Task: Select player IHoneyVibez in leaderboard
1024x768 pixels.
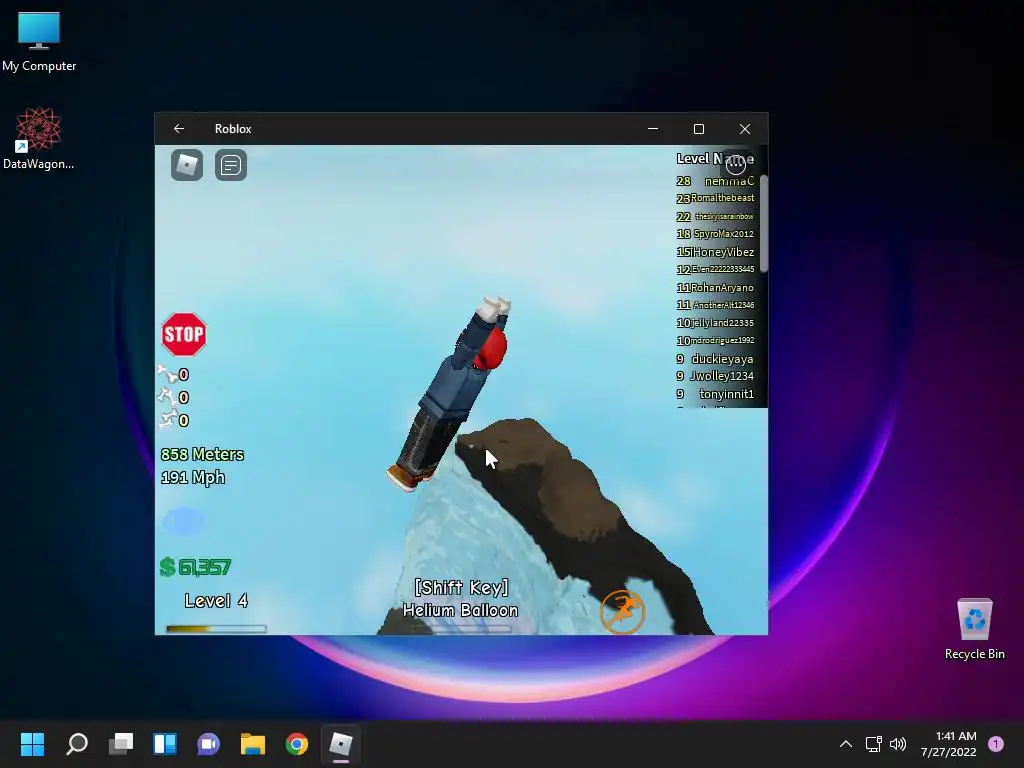Action: pyautogui.click(x=722, y=252)
